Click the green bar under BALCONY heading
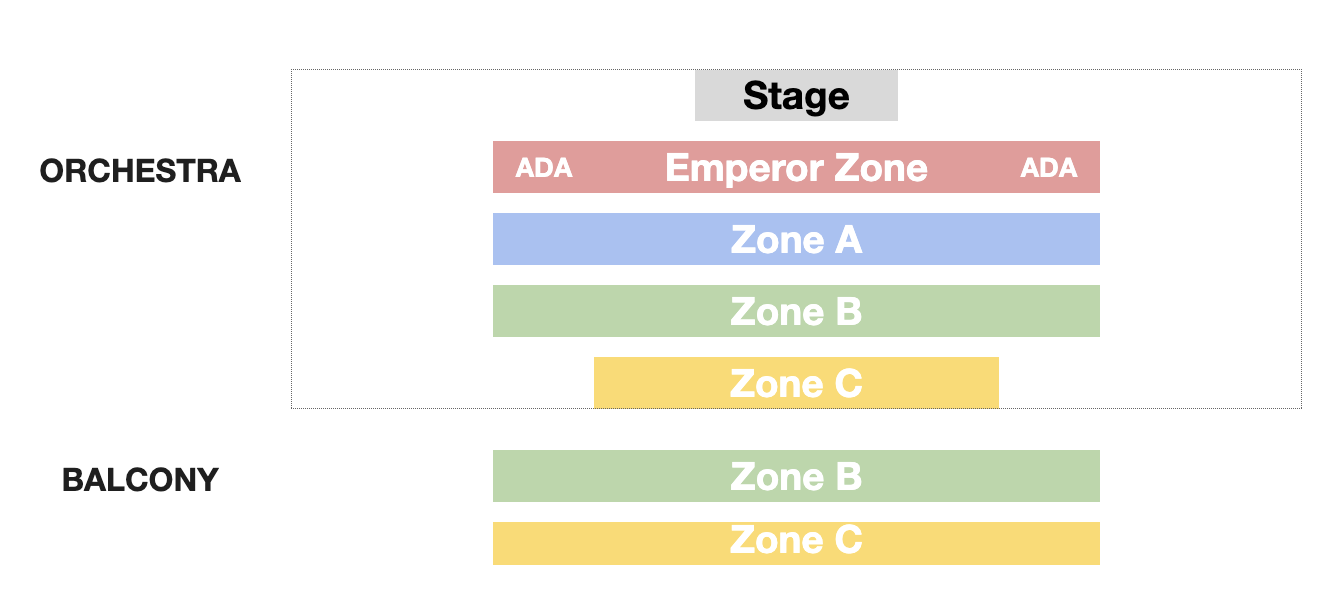Image resolution: width=1330 pixels, height=590 pixels. coord(796,476)
